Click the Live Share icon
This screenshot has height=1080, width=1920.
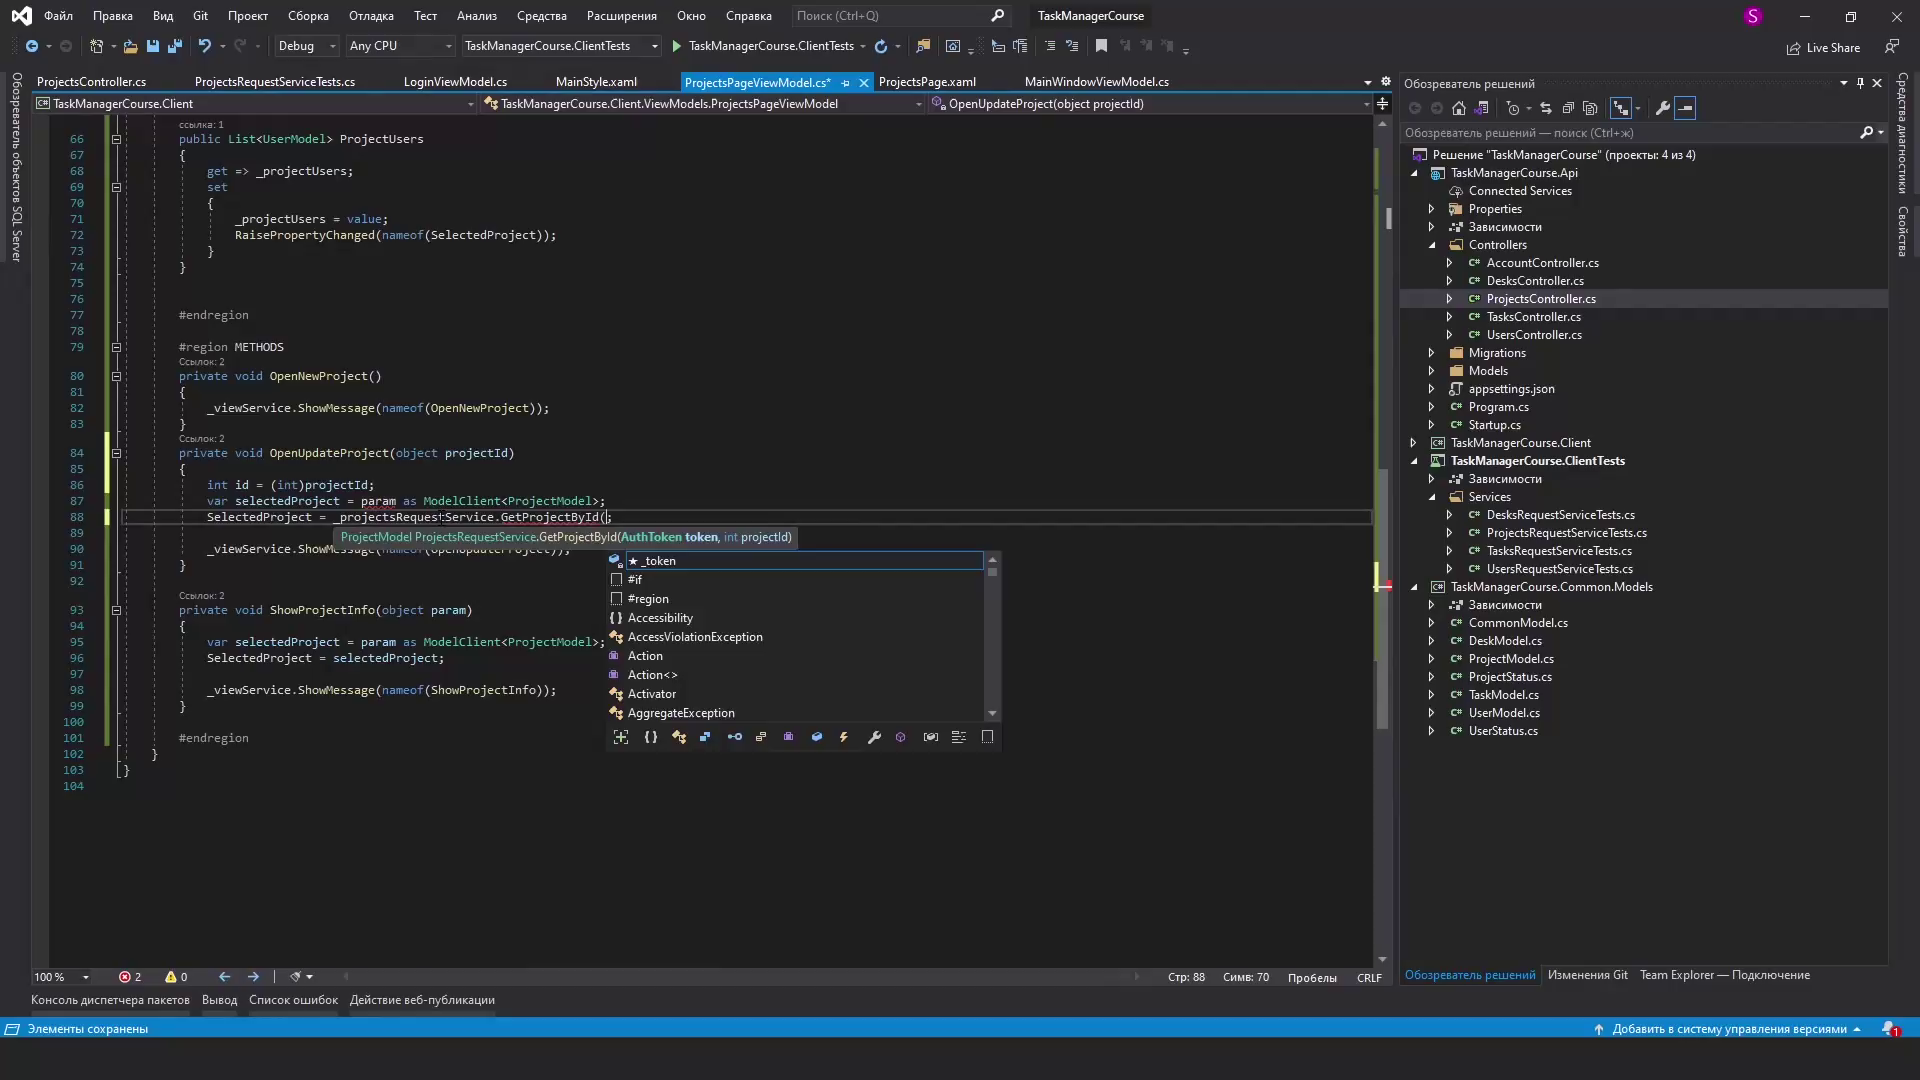point(1794,48)
